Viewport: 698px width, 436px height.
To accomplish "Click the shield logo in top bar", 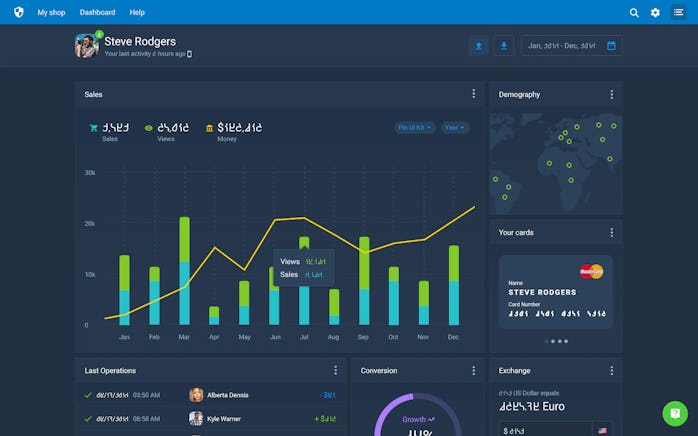I will tap(19, 12).
